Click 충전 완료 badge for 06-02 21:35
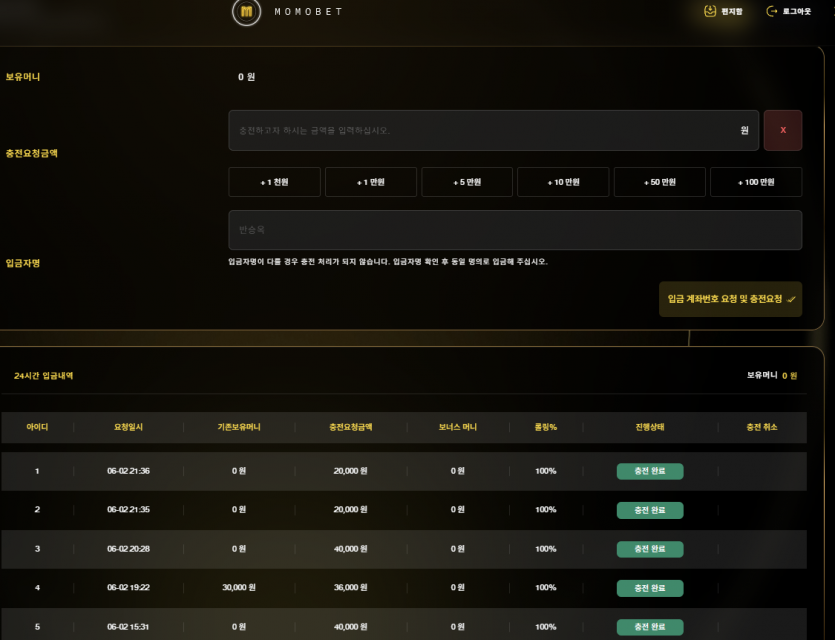Image resolution: width=835 pixels, height=640 pixels. (650, 510)
